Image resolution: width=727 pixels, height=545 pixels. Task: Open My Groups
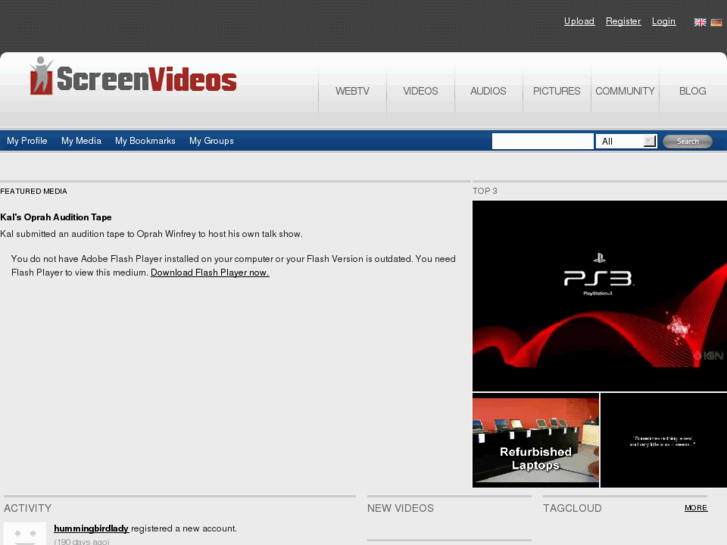click(x=211, y=141)
